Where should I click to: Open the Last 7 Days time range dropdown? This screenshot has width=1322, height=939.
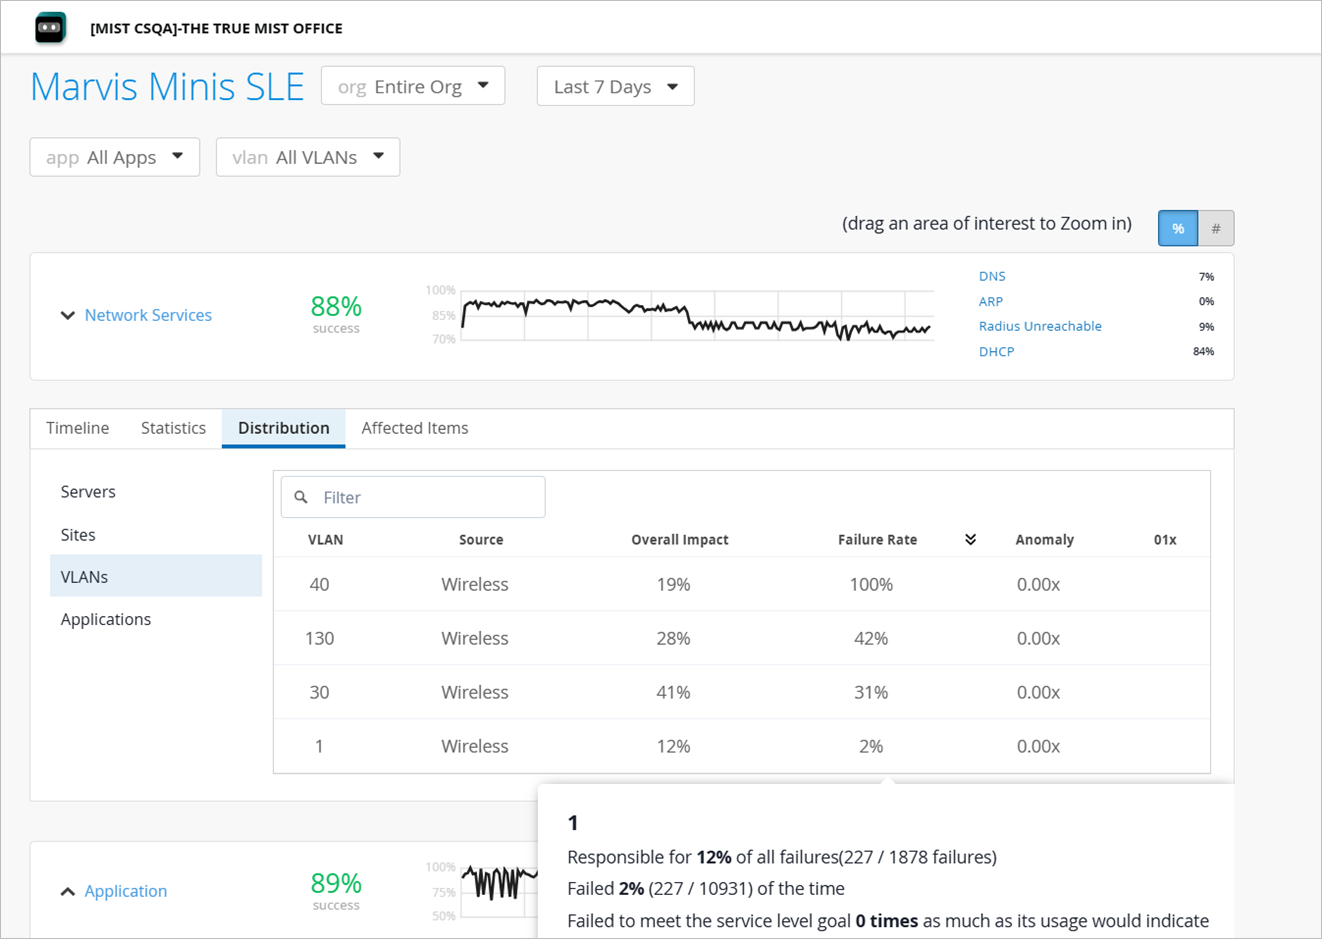click(x=615, y=86)
